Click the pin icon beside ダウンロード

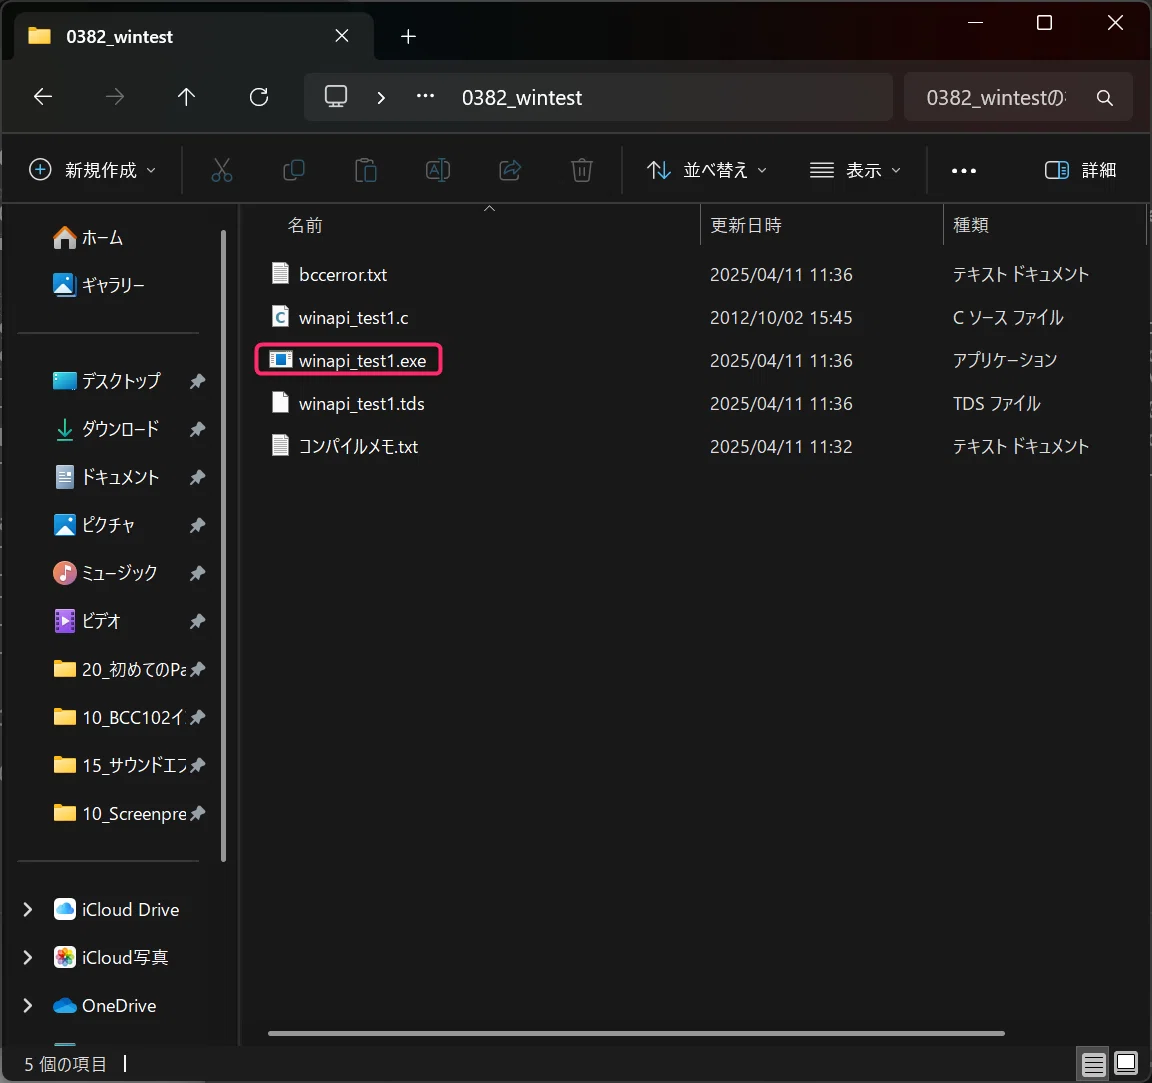(x=197, y=429)
